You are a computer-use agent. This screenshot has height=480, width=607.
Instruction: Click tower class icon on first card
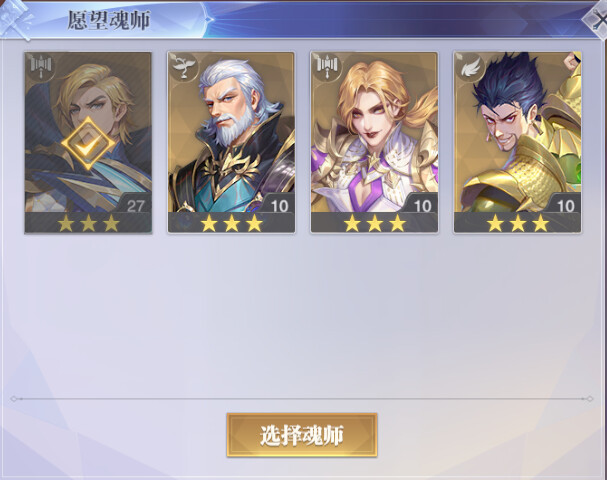[x=41, y=67]
